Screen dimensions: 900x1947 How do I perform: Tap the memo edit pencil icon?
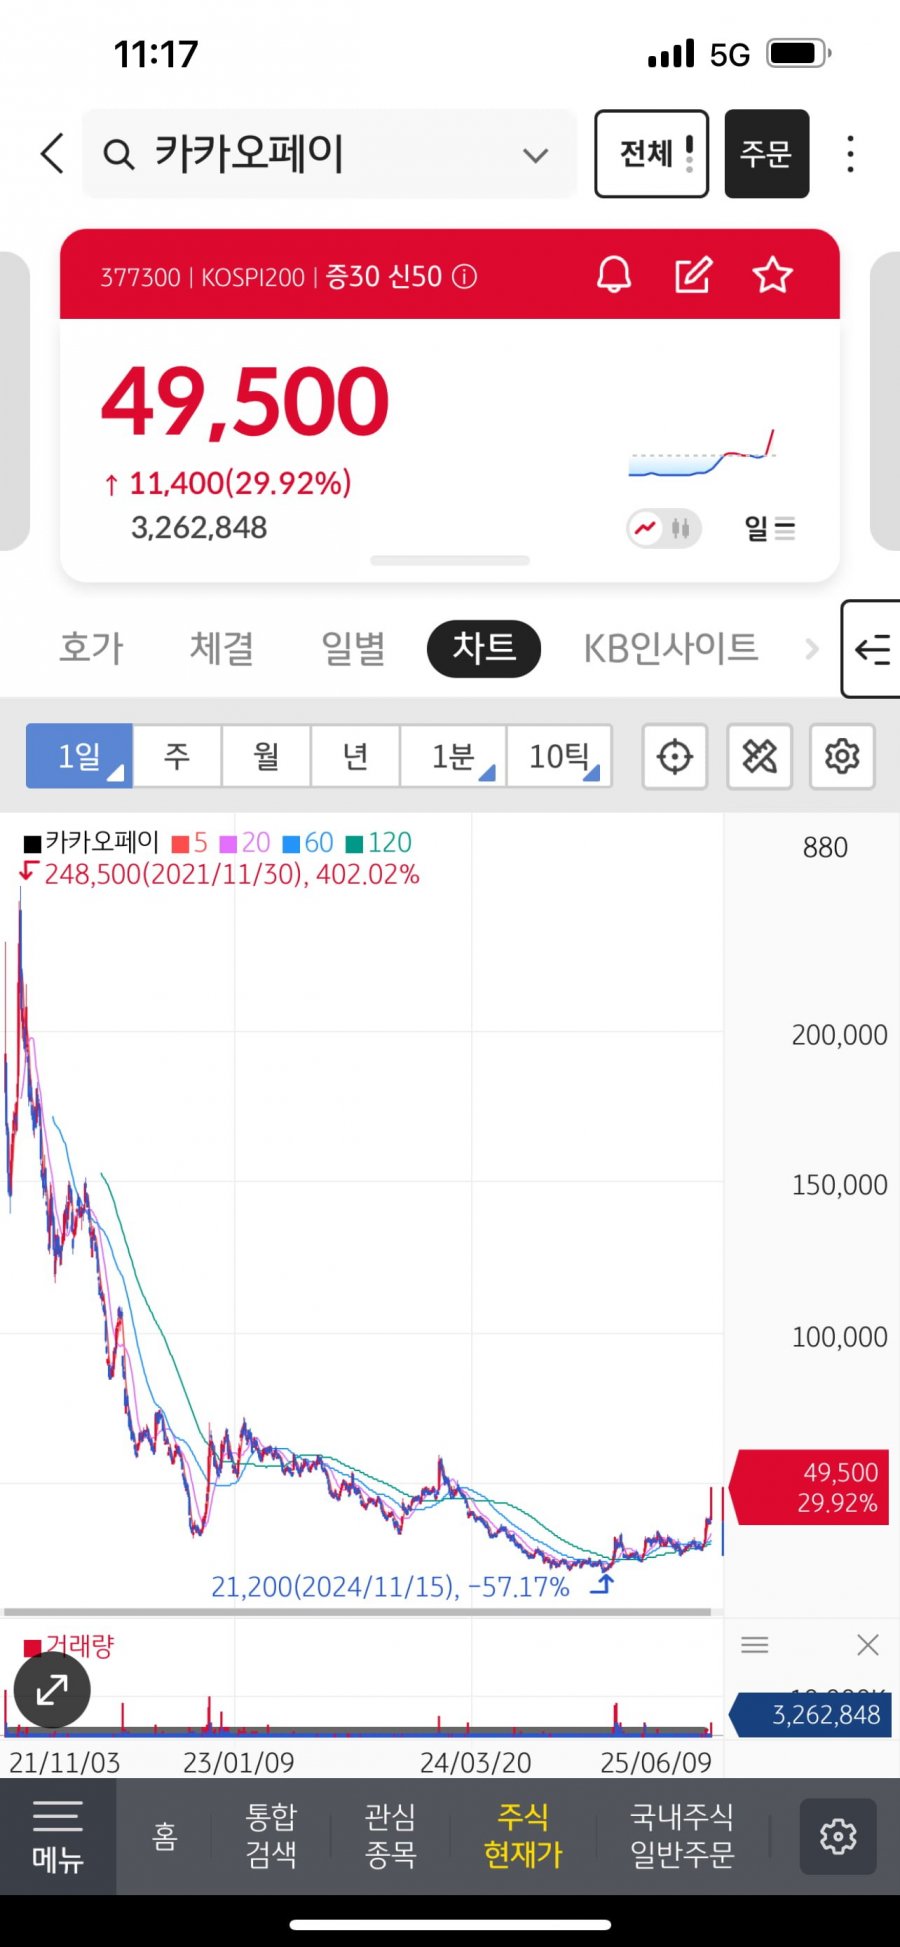693,274
